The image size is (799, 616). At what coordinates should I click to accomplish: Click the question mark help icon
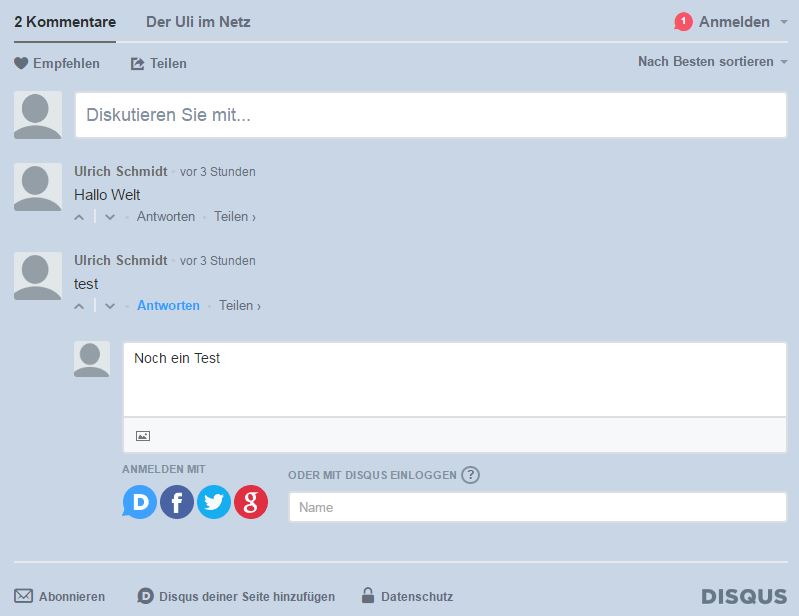(x=470, y=475)
